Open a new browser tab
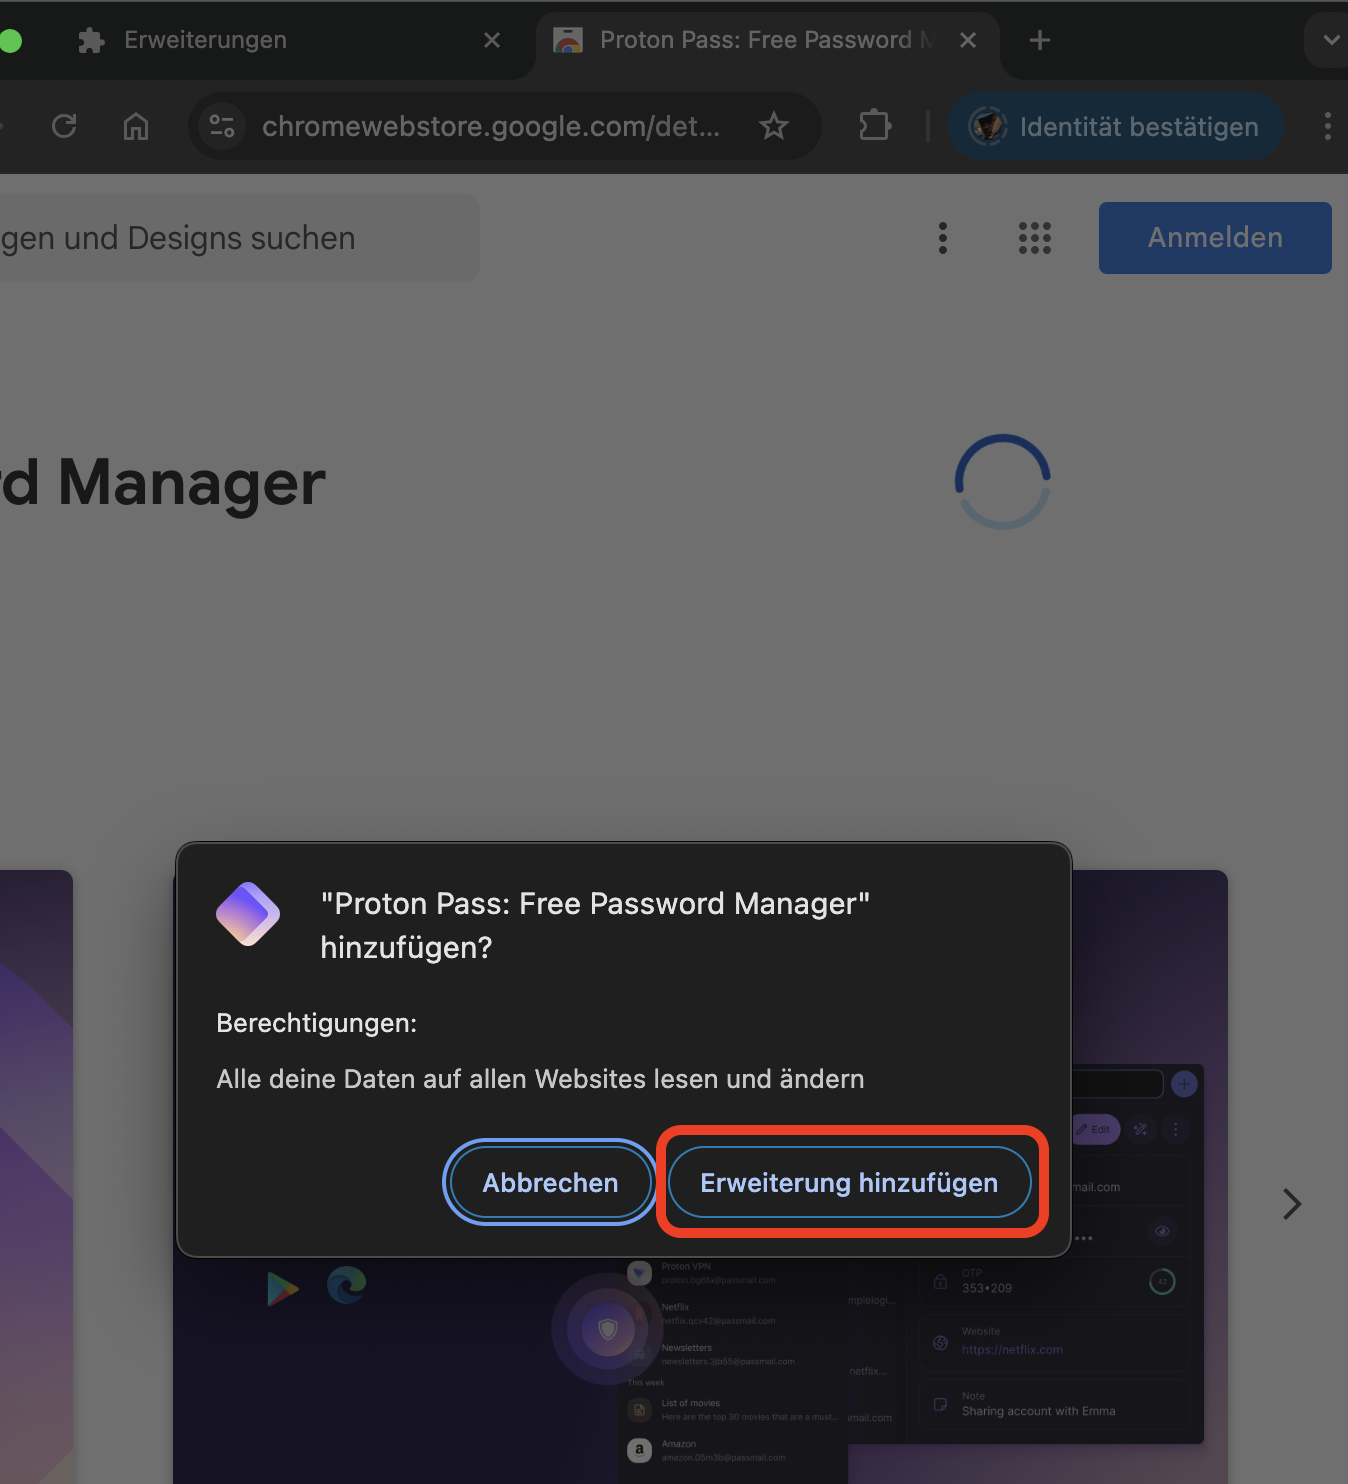The image size is (1348, 1484). pyautogui.click(x=1040, y=40)
